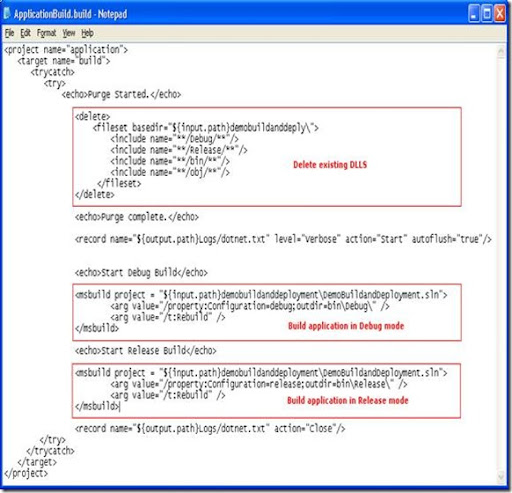The height and width of the screenshot is (493, 512).
Task: Click the echo Purge Started line
Action: point(121,94)
